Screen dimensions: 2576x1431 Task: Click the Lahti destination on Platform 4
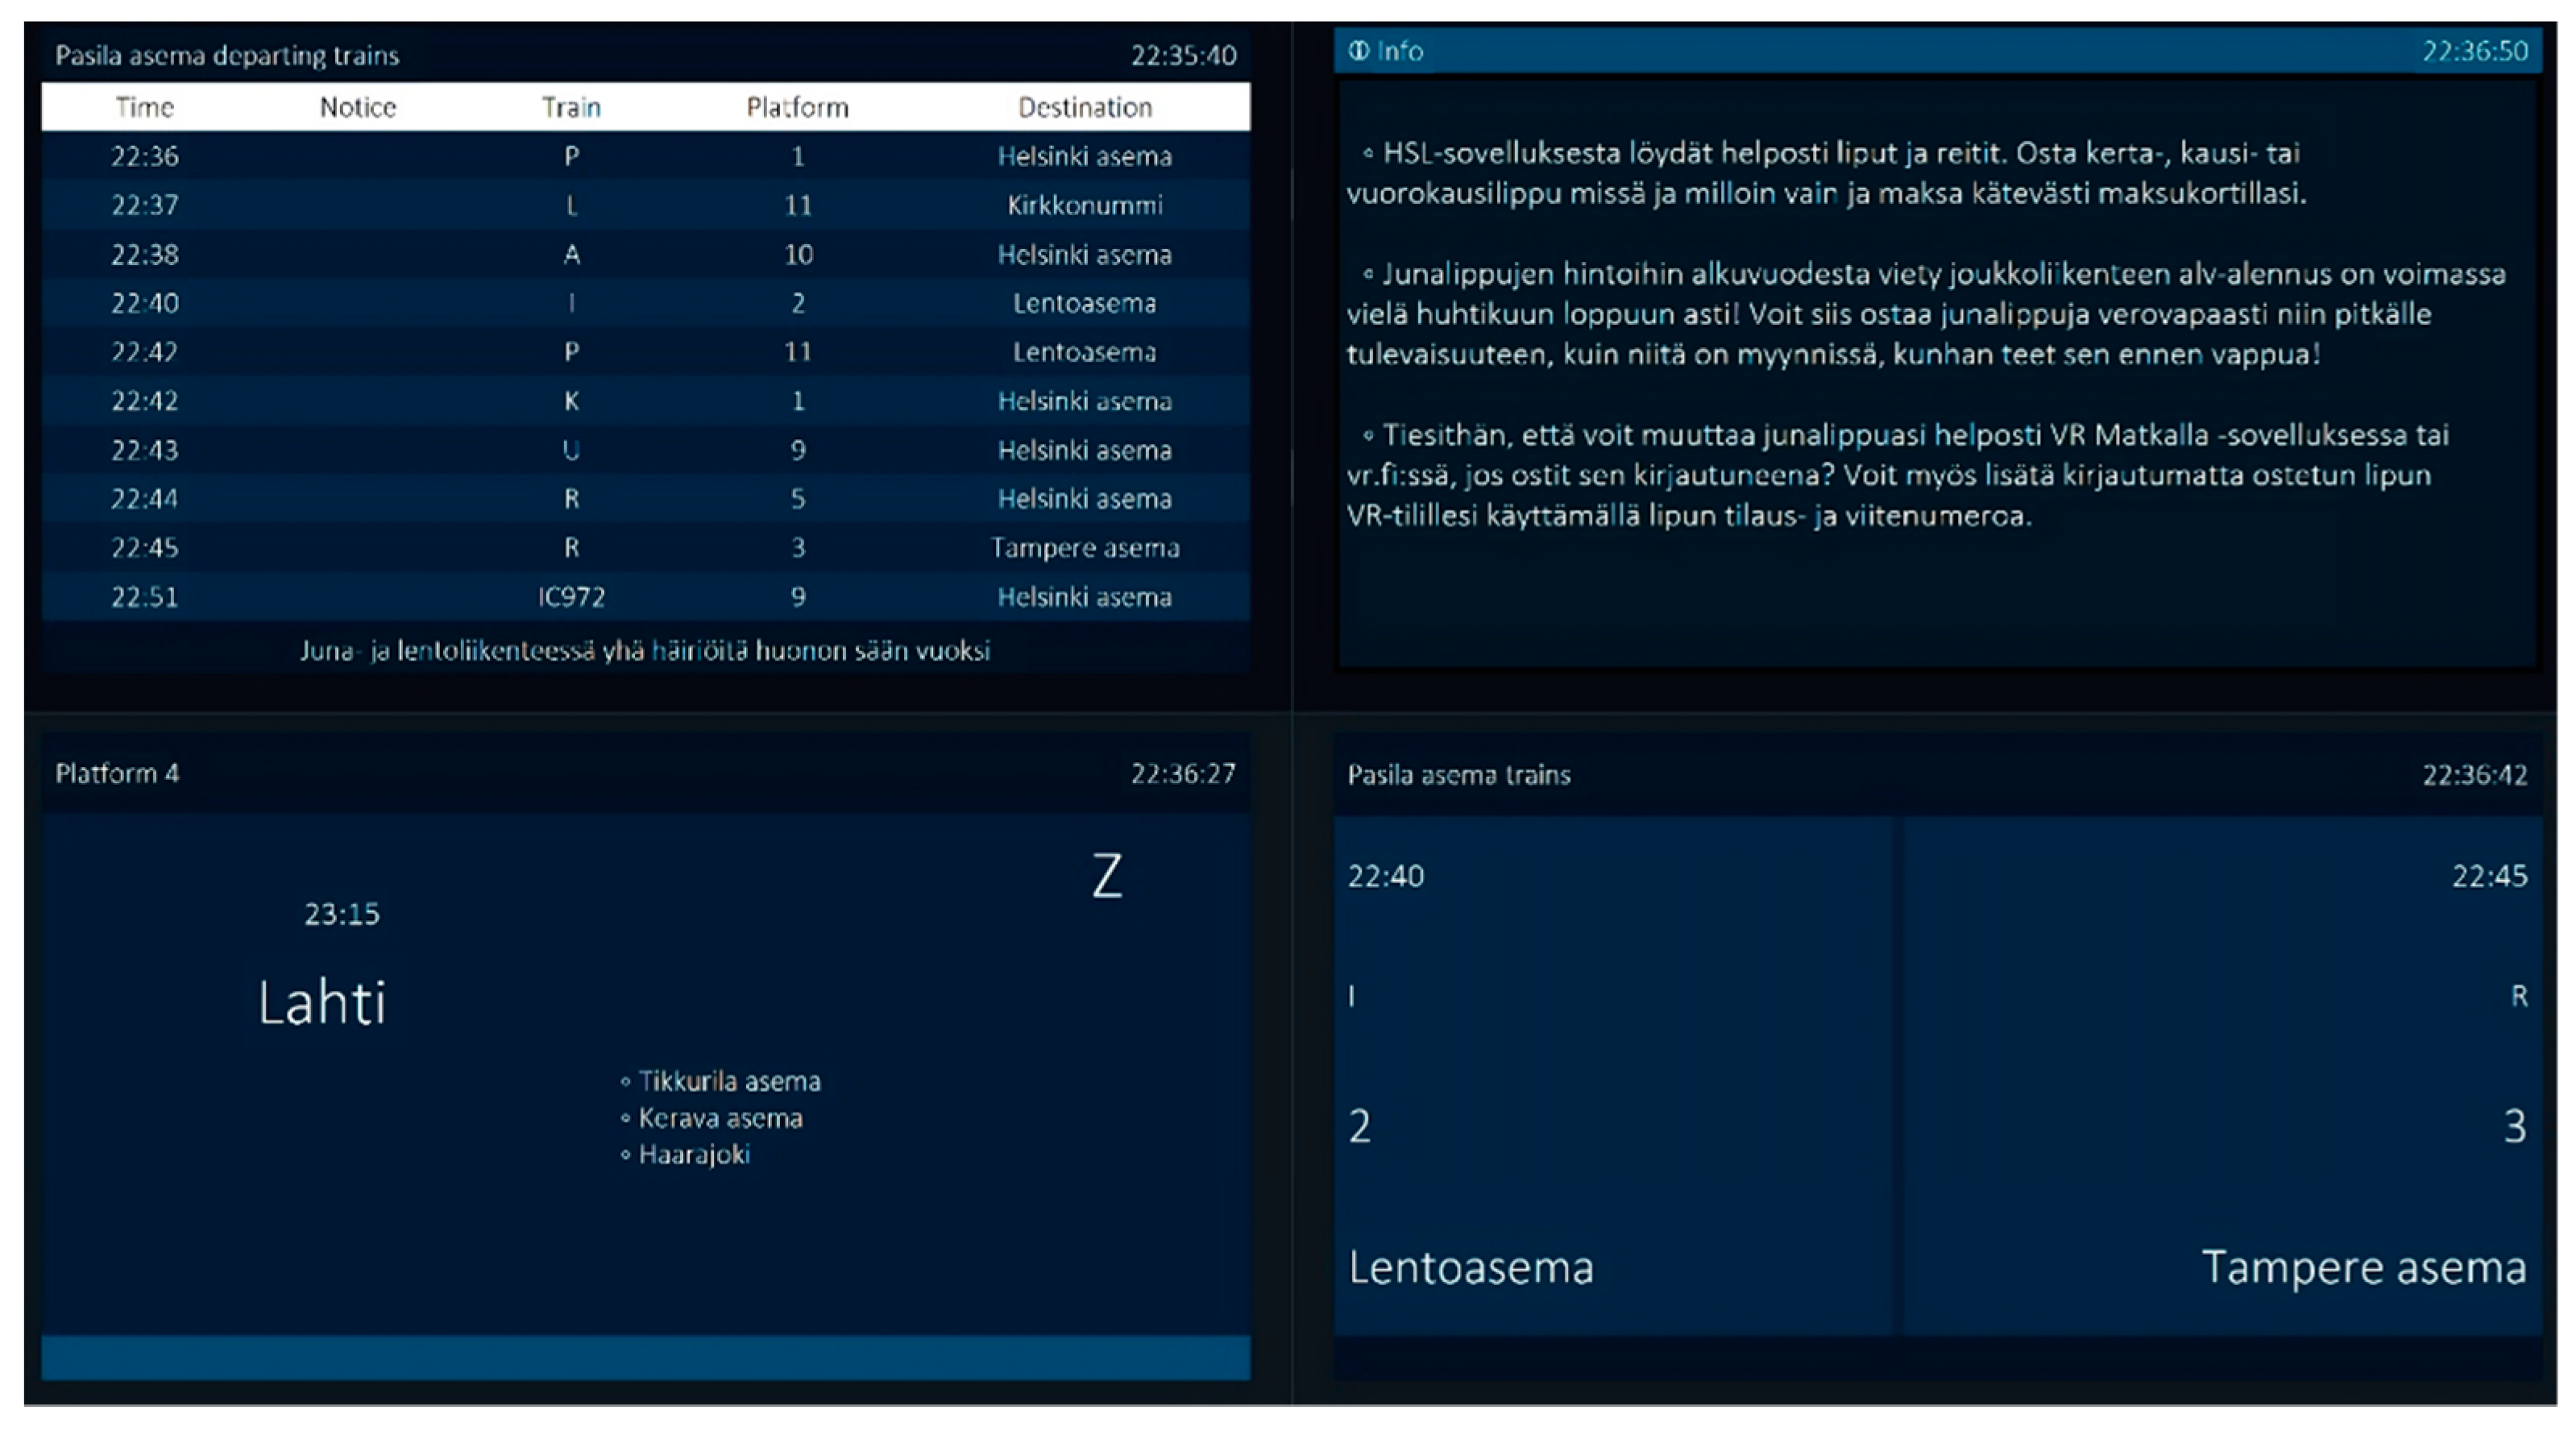322,1002
